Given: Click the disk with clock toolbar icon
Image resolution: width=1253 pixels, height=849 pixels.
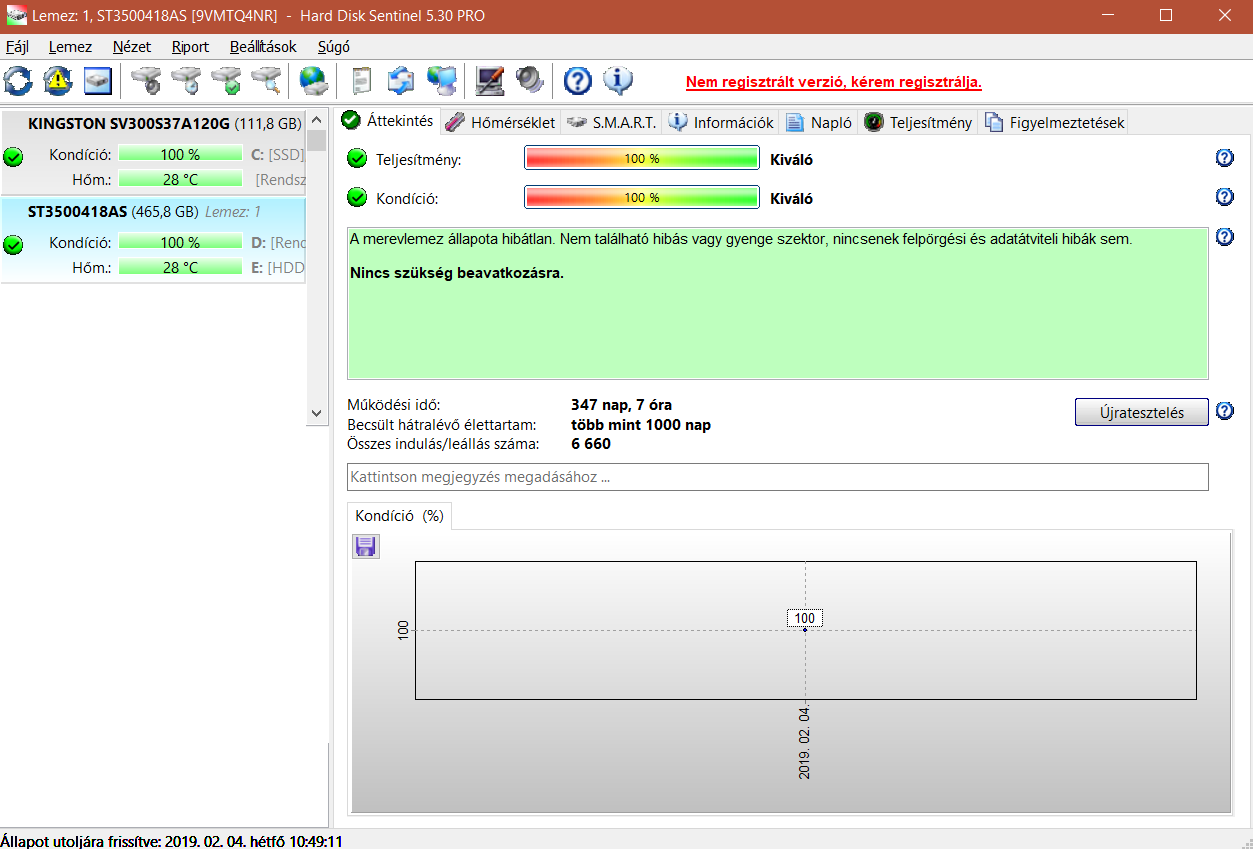Looking at the screenshot, I should coord(186,80).
